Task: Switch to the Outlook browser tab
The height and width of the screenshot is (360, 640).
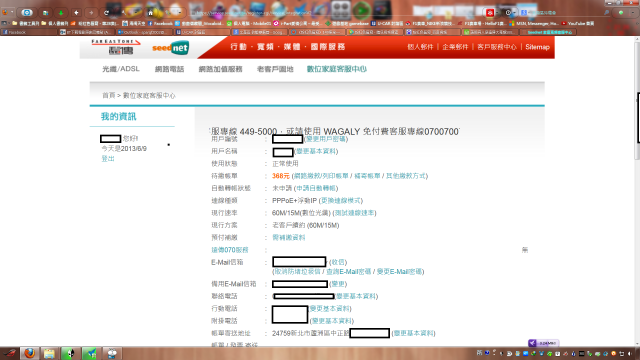Action: point(144,32)
